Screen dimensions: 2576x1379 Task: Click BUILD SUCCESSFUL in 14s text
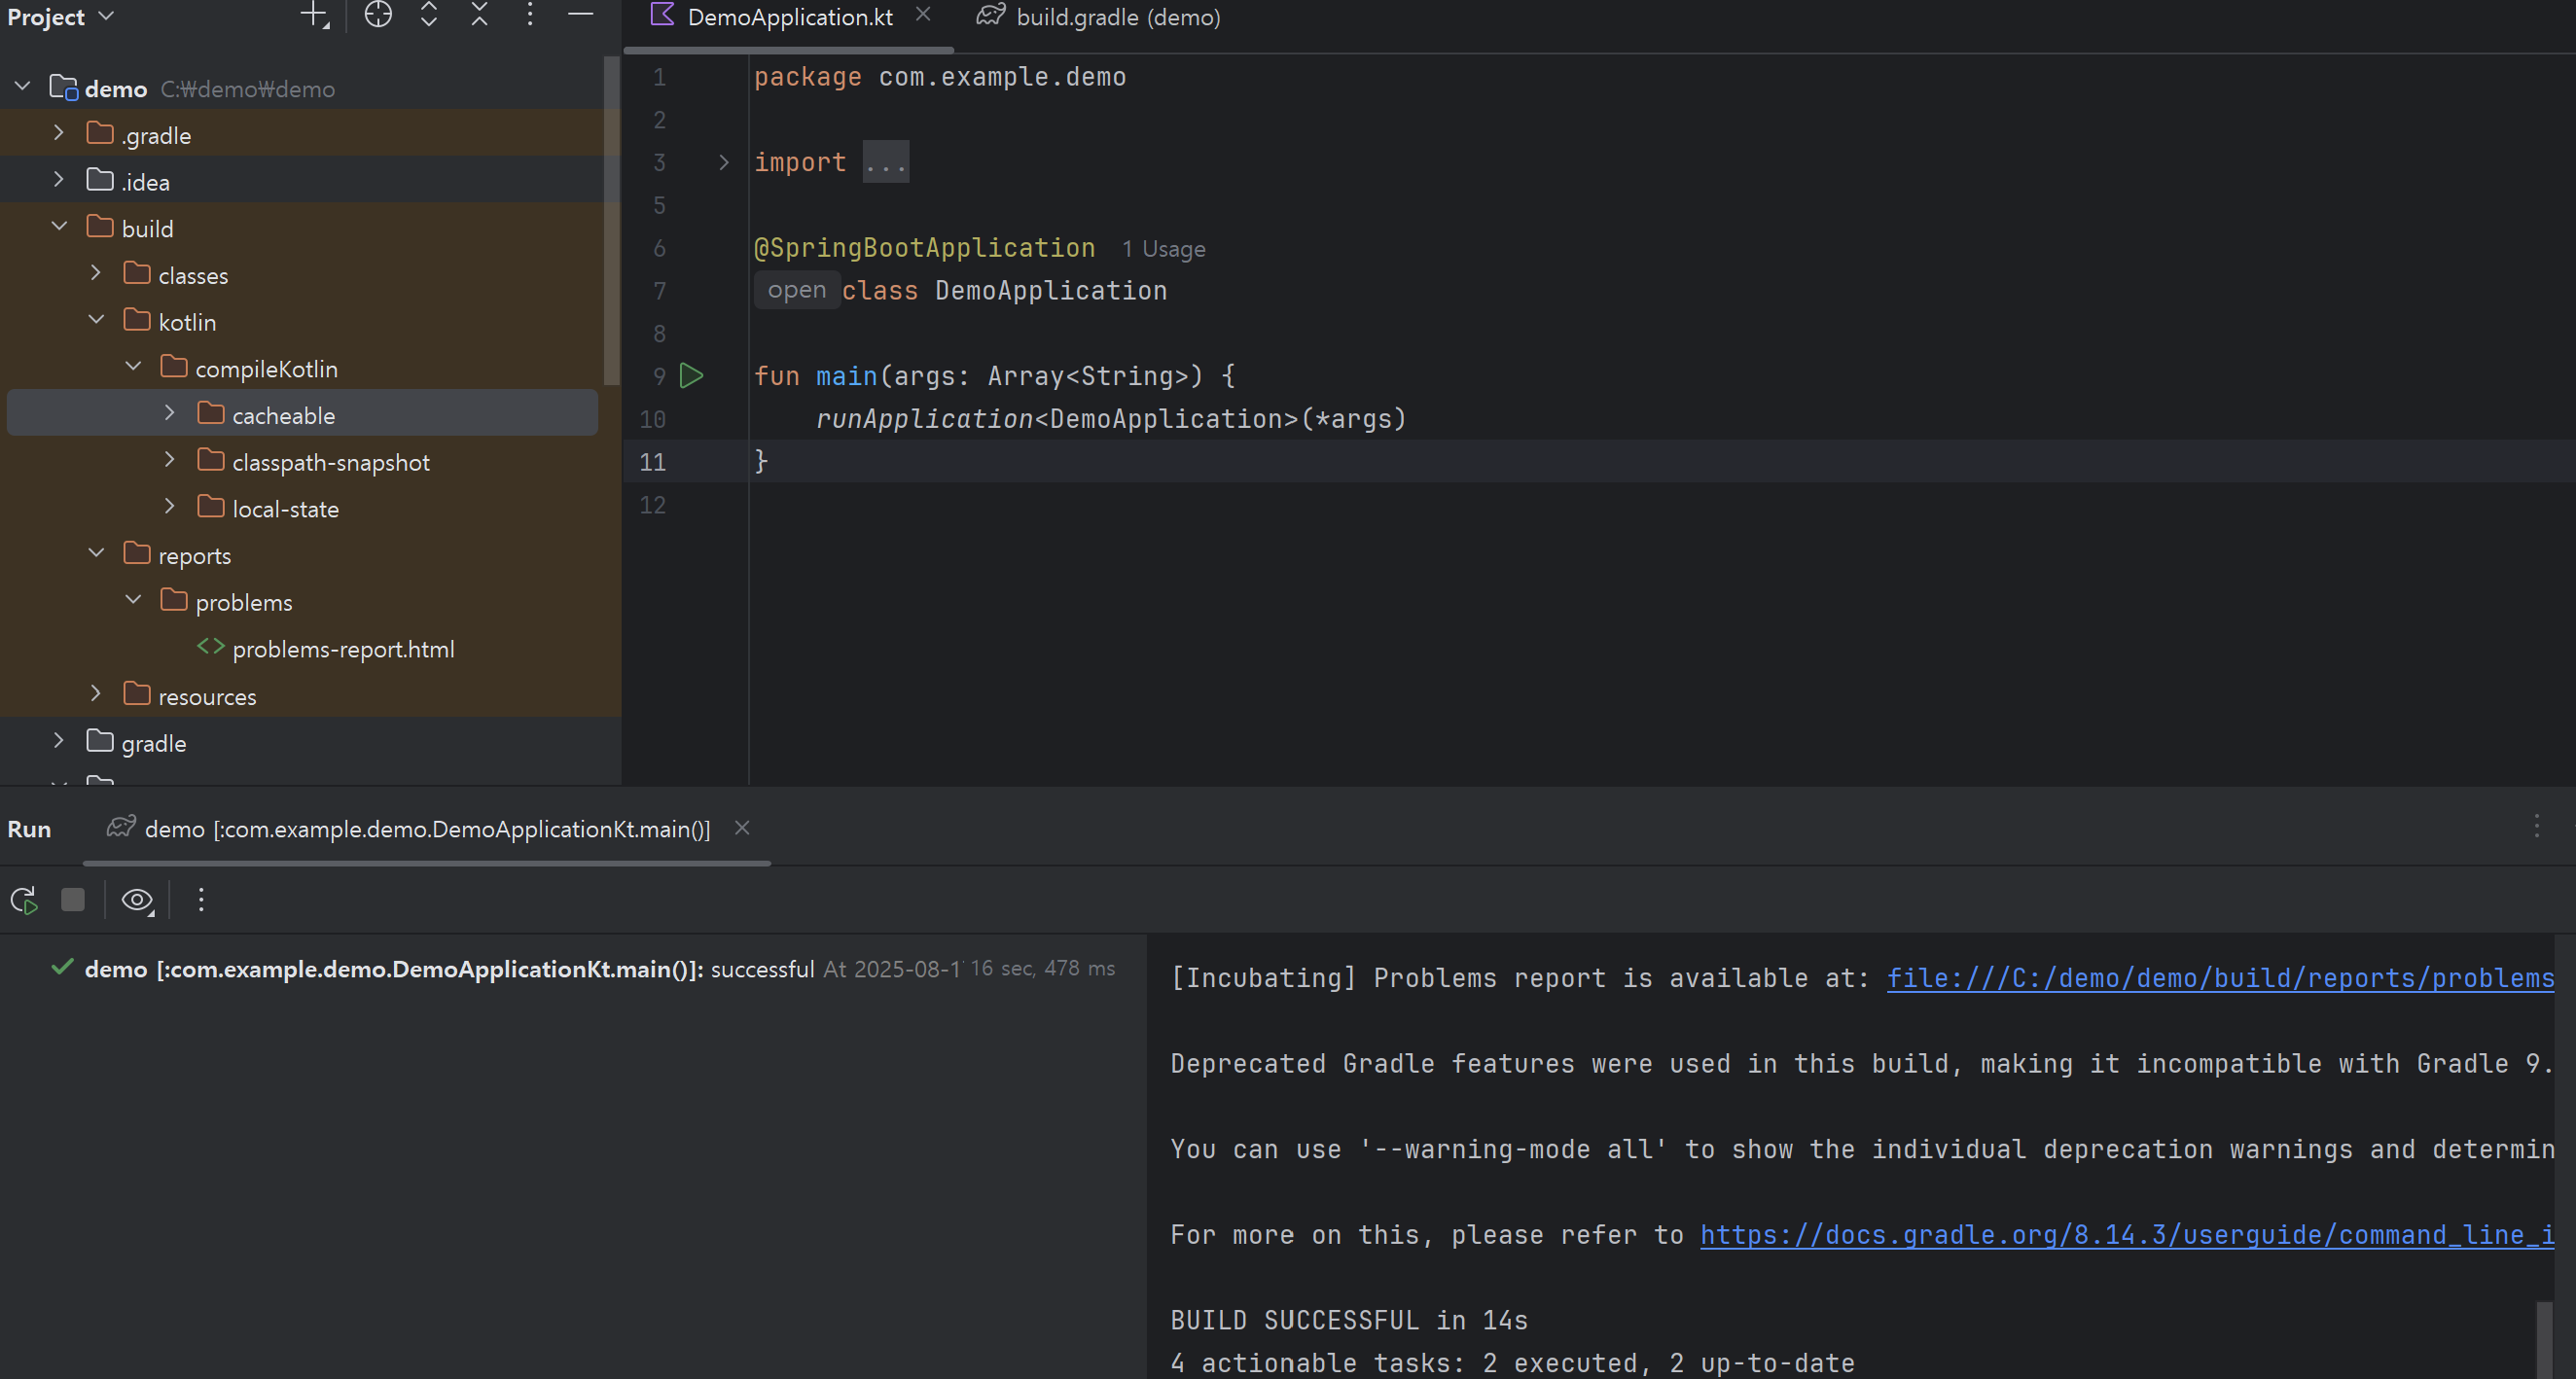[1349, 1320]
